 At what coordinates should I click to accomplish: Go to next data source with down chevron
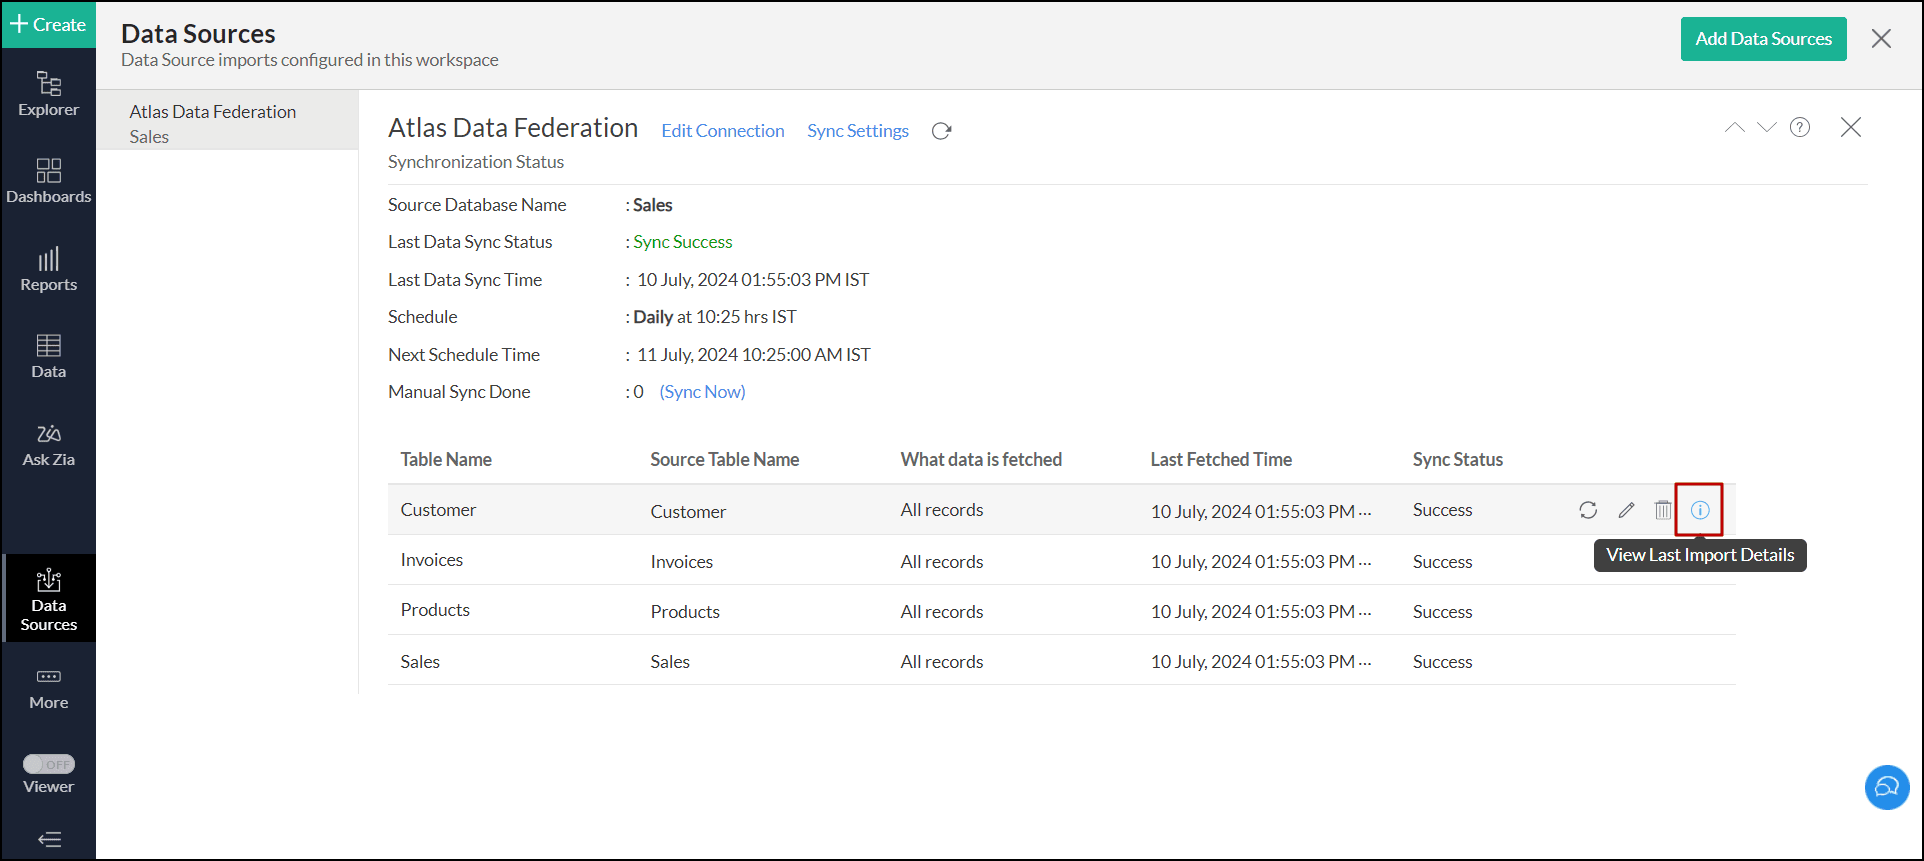(1767, 127)
